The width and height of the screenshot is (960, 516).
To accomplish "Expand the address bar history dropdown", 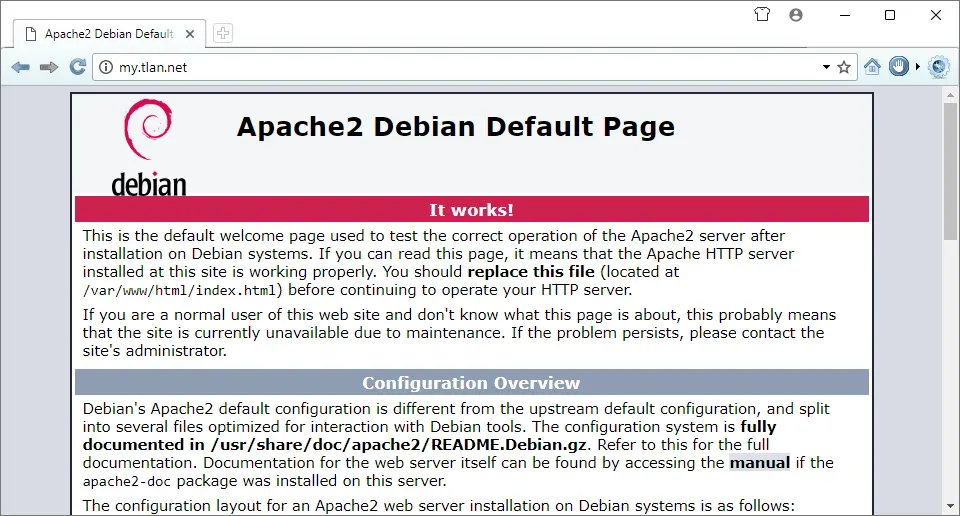I will pos(826,67).
